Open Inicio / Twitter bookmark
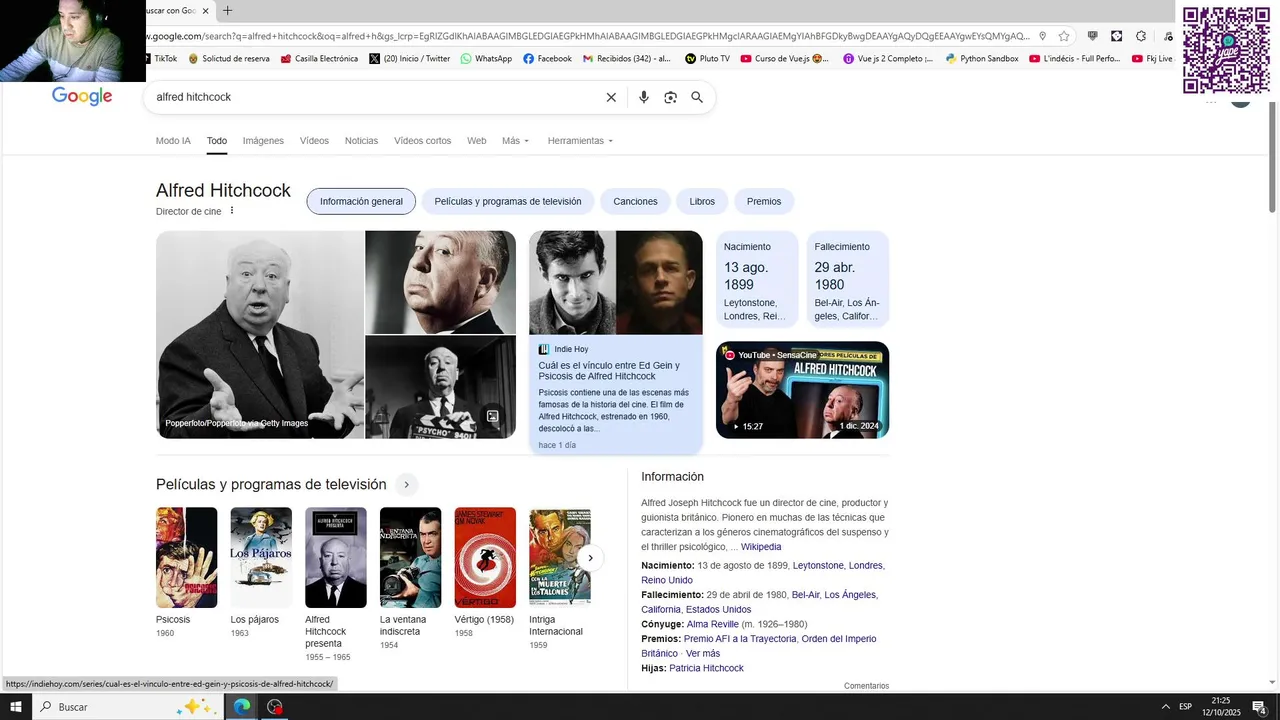Screen dimensions: 1280x720 coord(410,59)
